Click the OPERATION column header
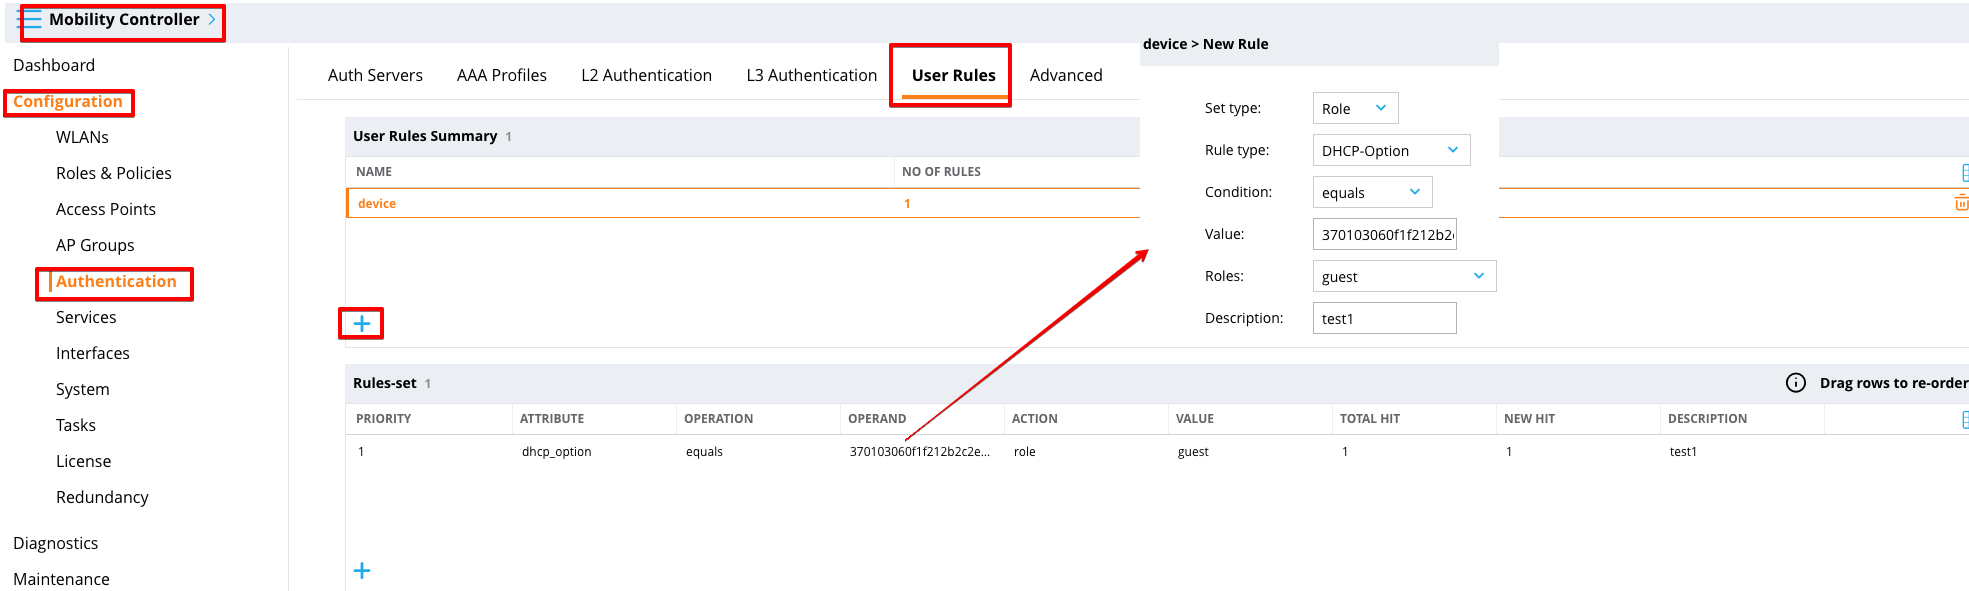 point(719,419)
